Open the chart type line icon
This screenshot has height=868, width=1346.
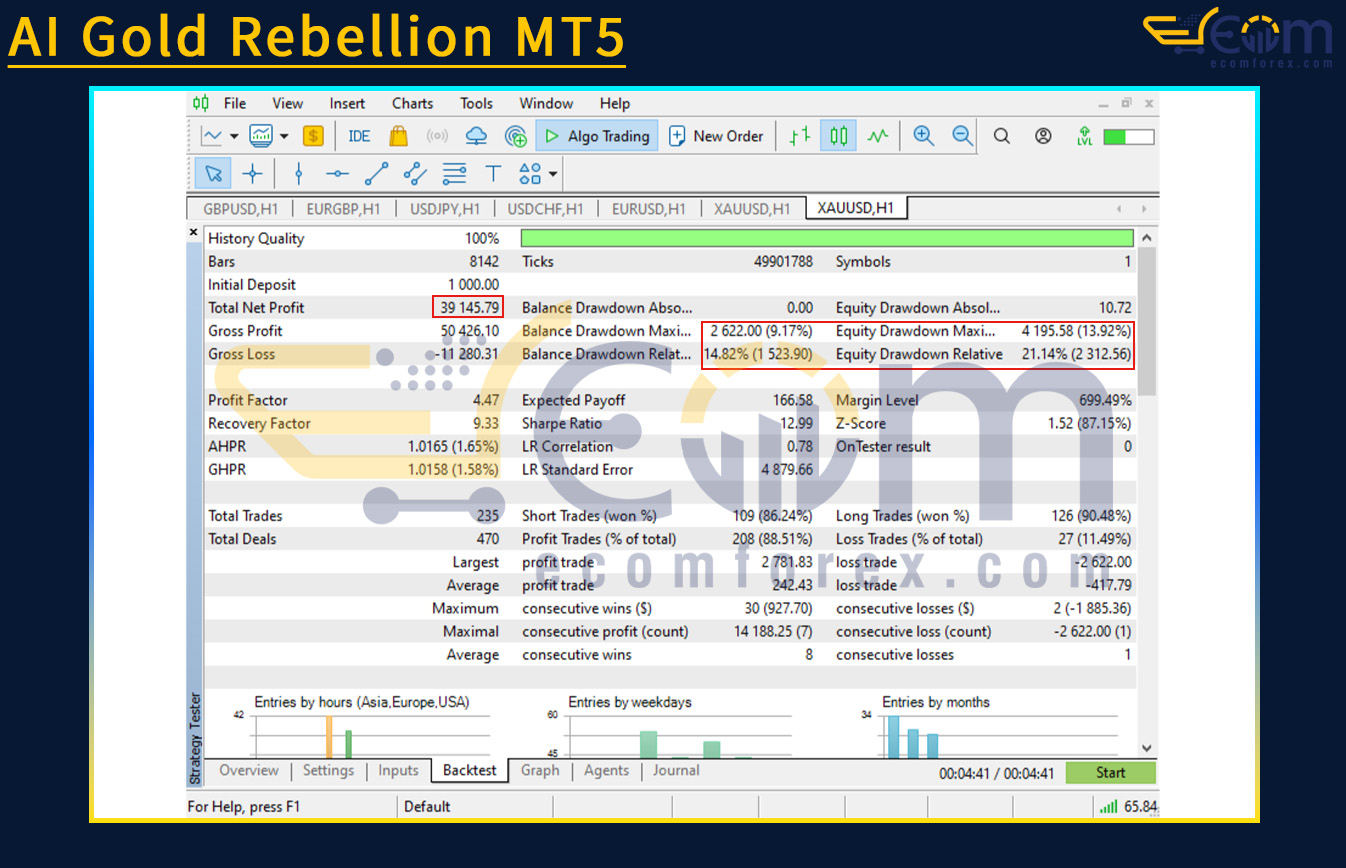212,136
